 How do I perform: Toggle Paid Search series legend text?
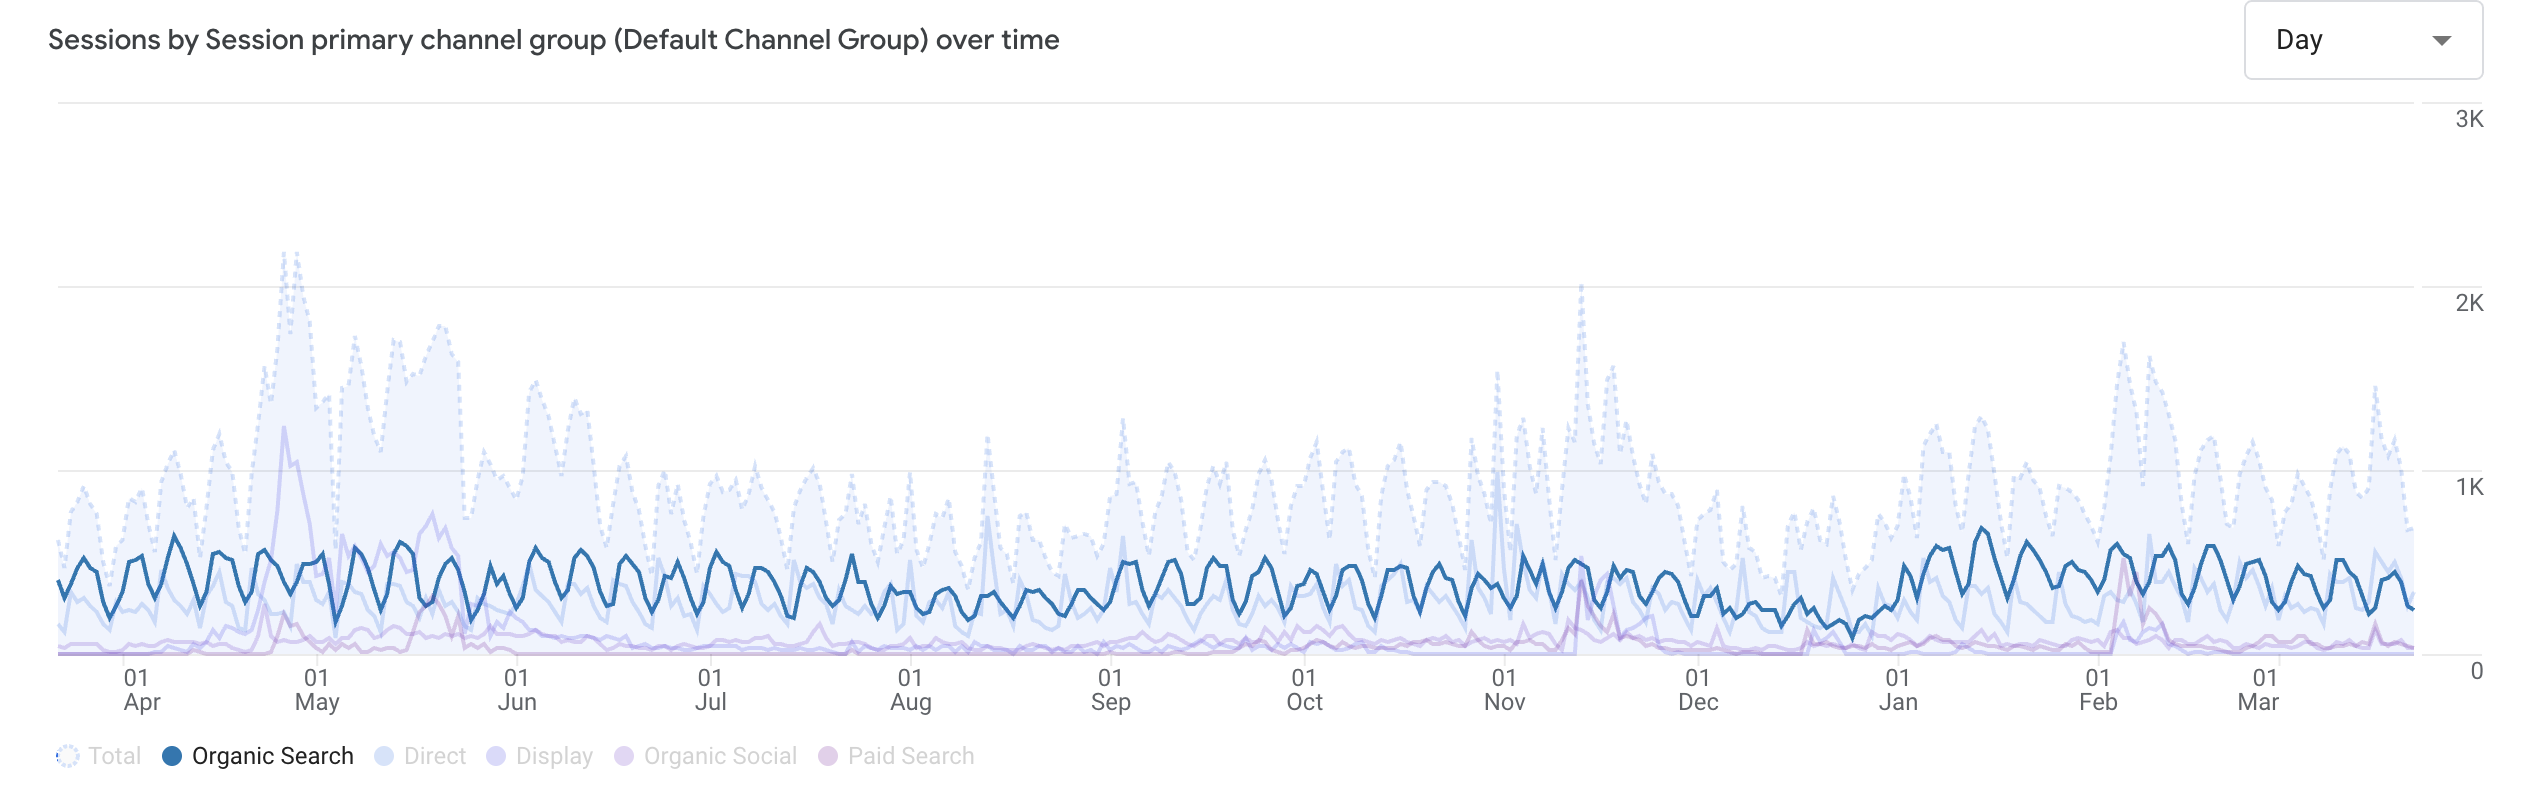tap(910, 756)
